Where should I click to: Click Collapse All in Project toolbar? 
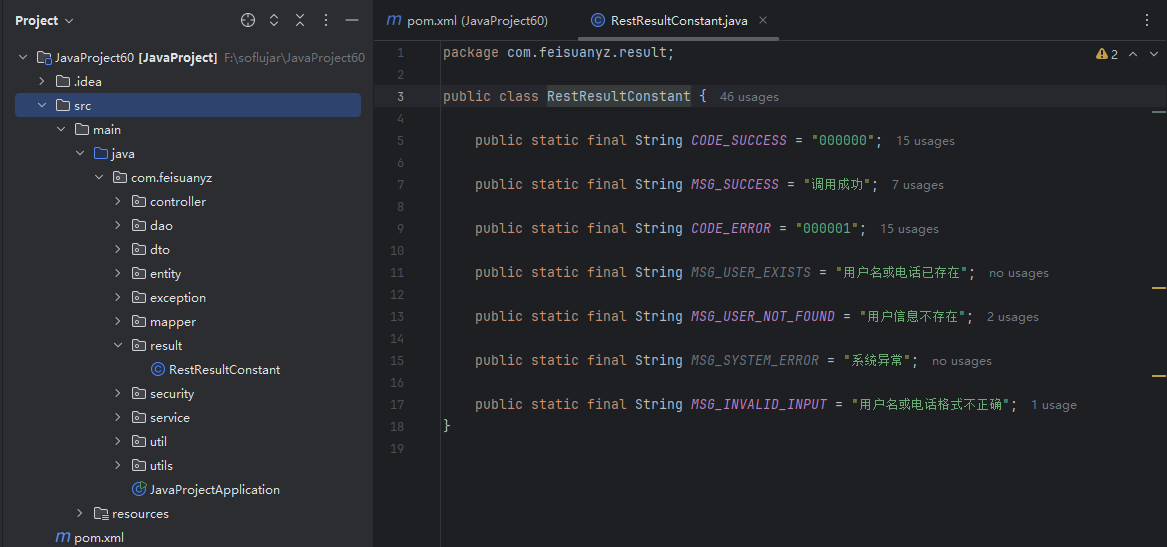pos(300,21)
